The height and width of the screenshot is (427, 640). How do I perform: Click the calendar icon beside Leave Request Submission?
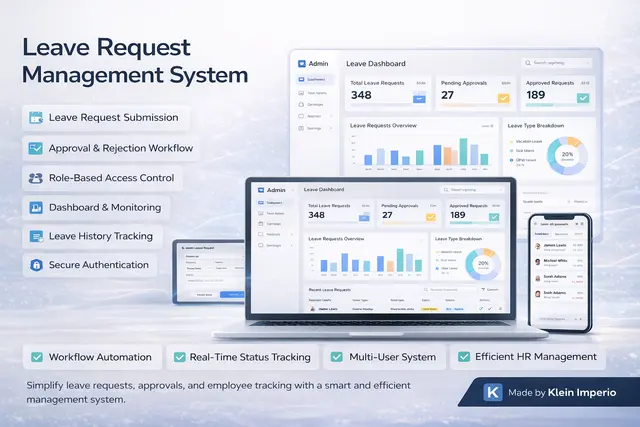coord(36,118)
